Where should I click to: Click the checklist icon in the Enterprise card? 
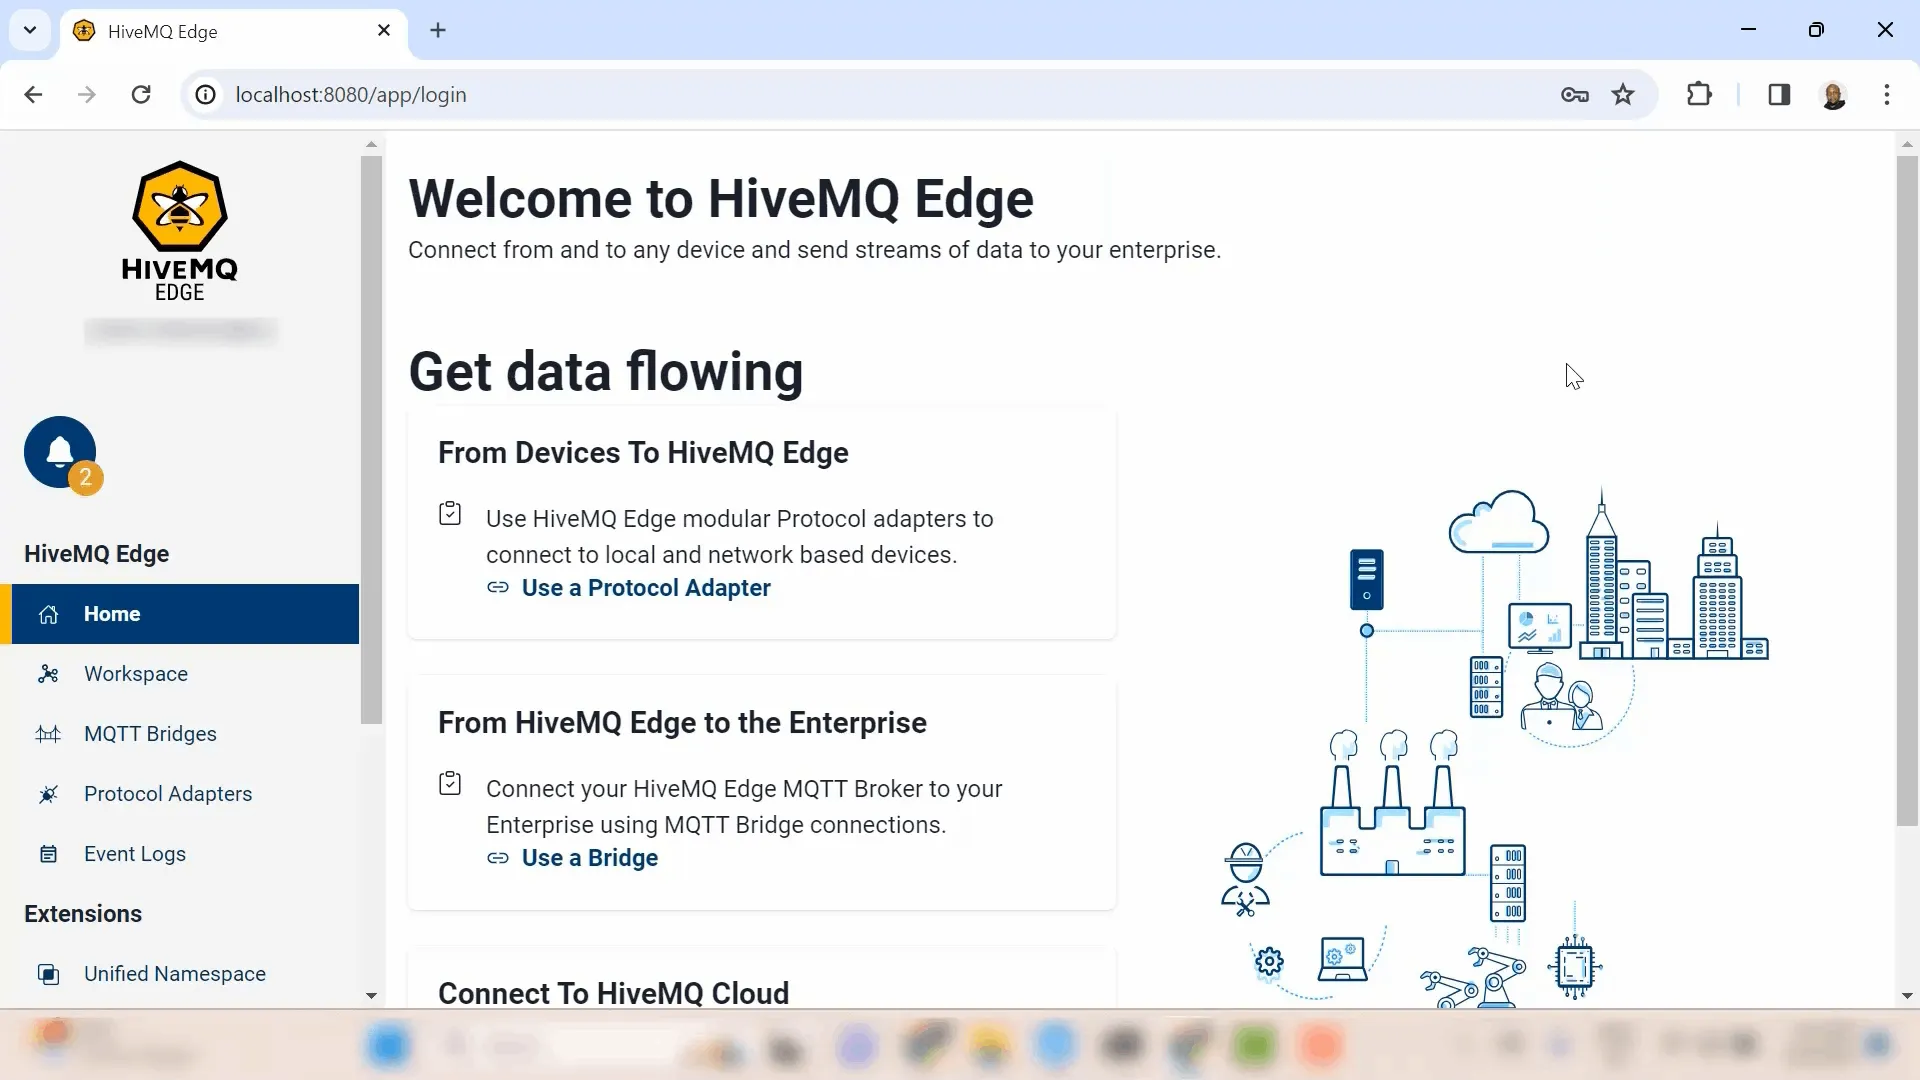450,784
